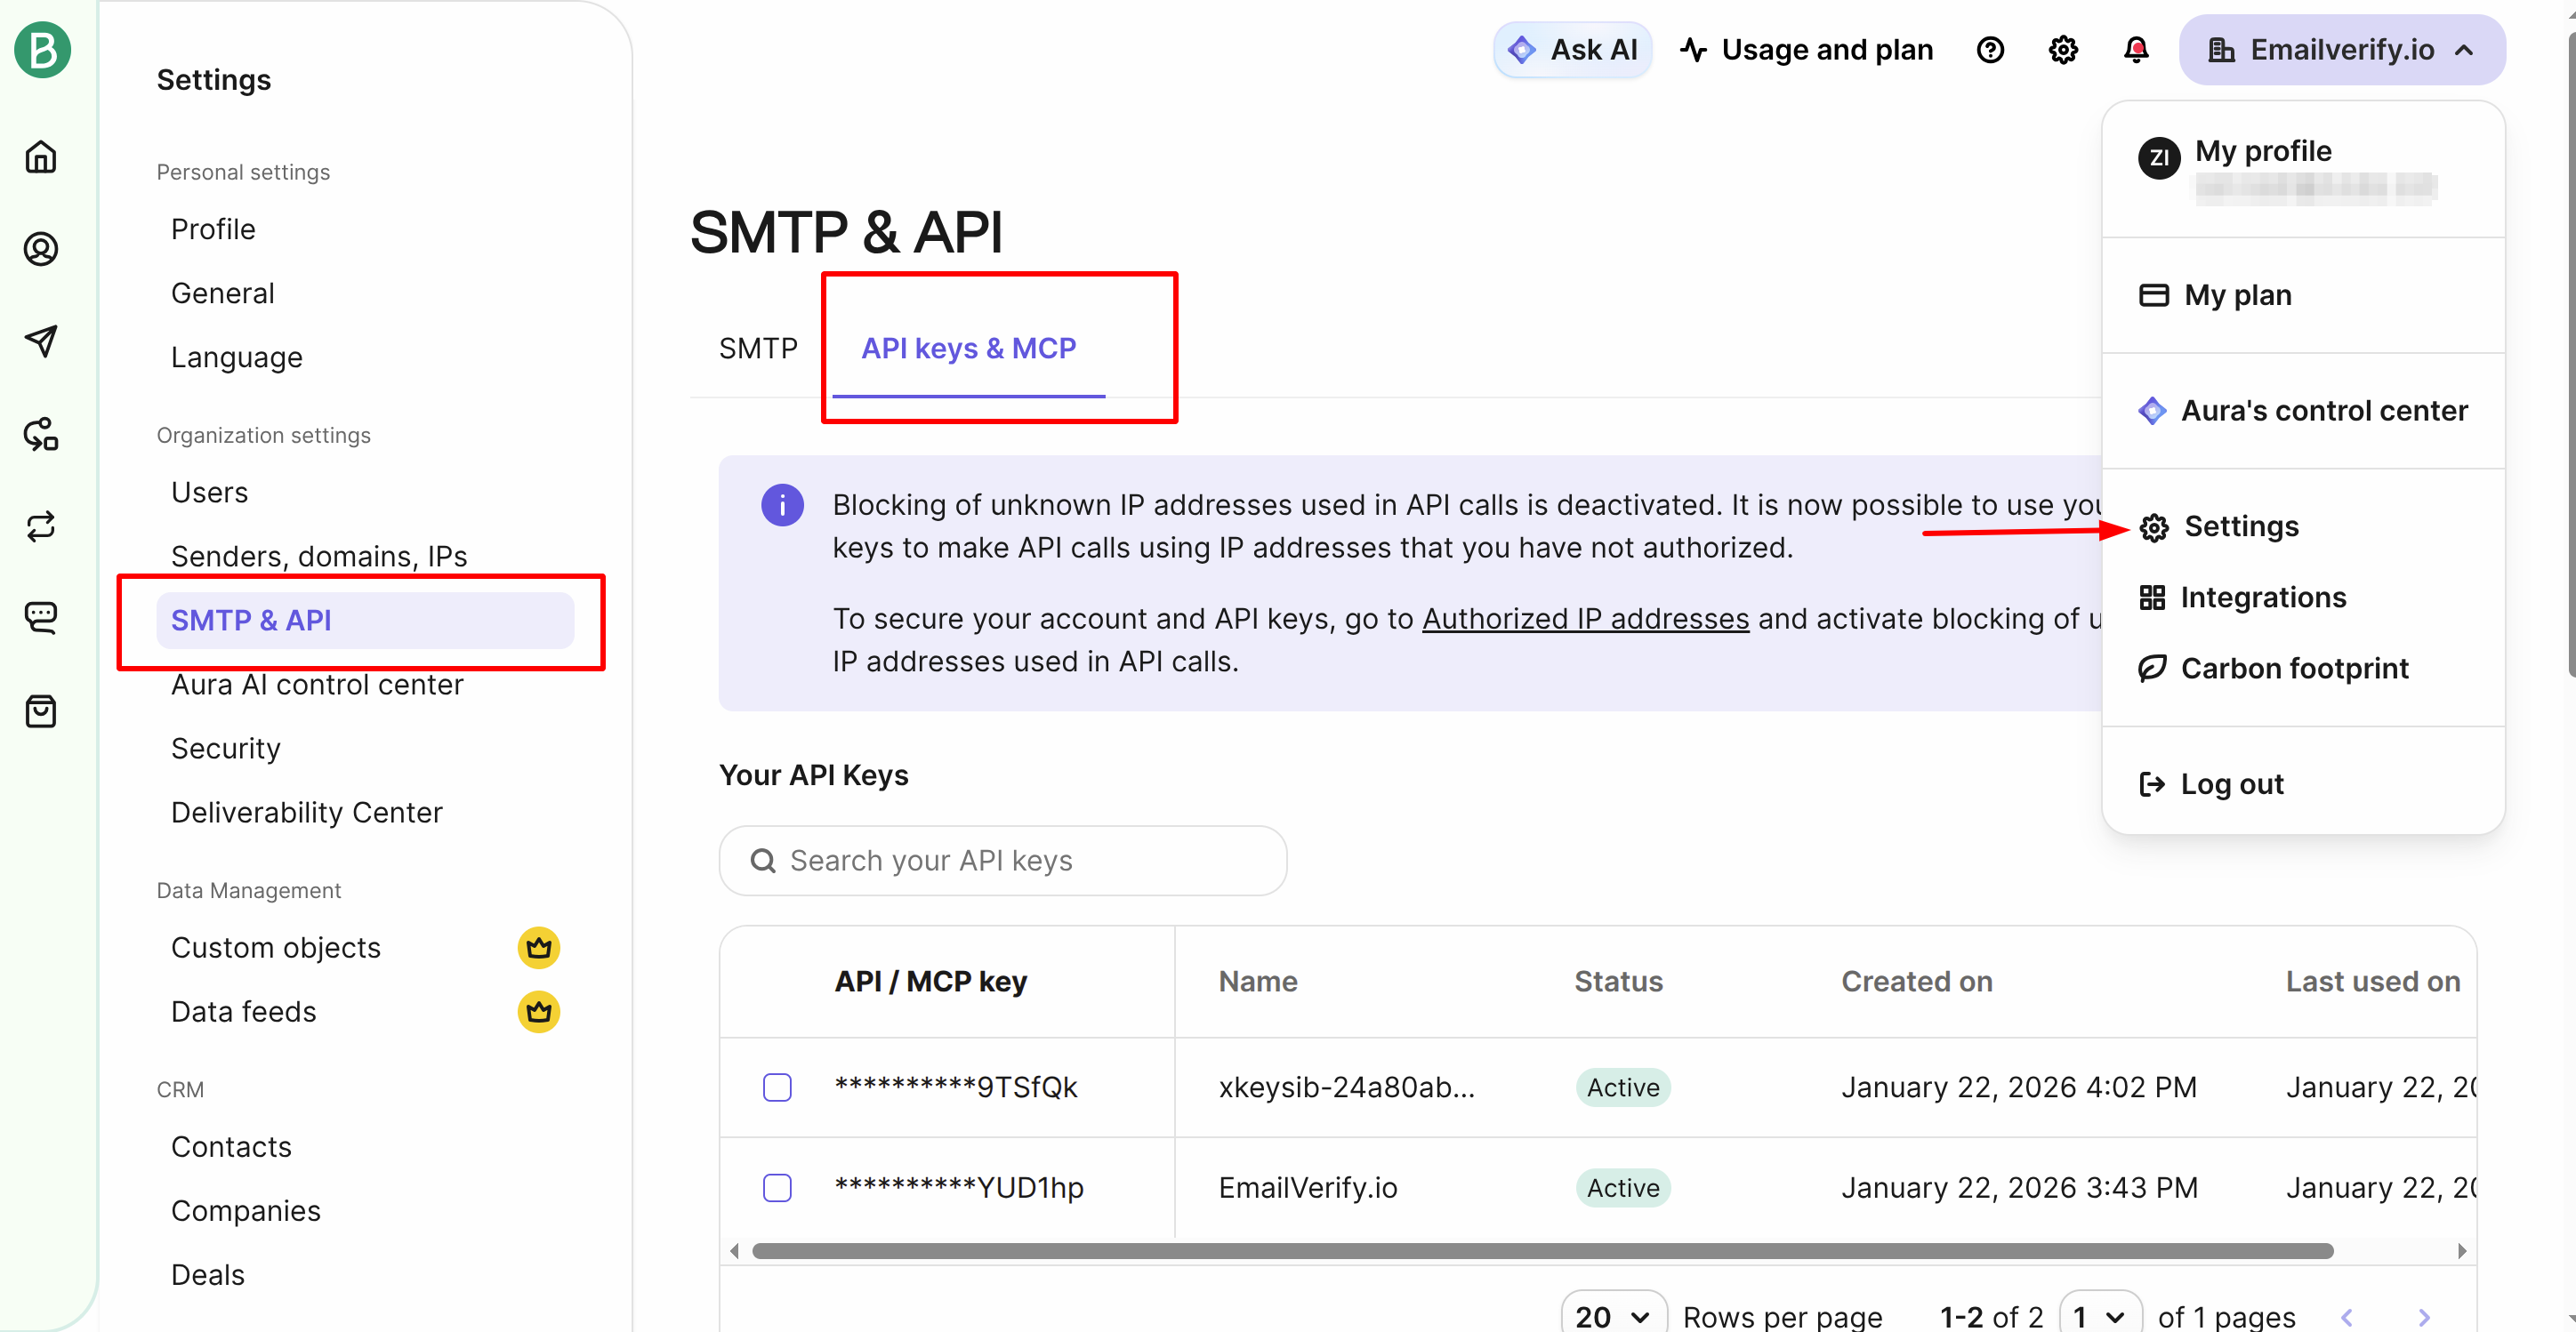Screen dimensions: 2576x1332
Task: Click the settings gear in top bar
Action: (2063, 50)
